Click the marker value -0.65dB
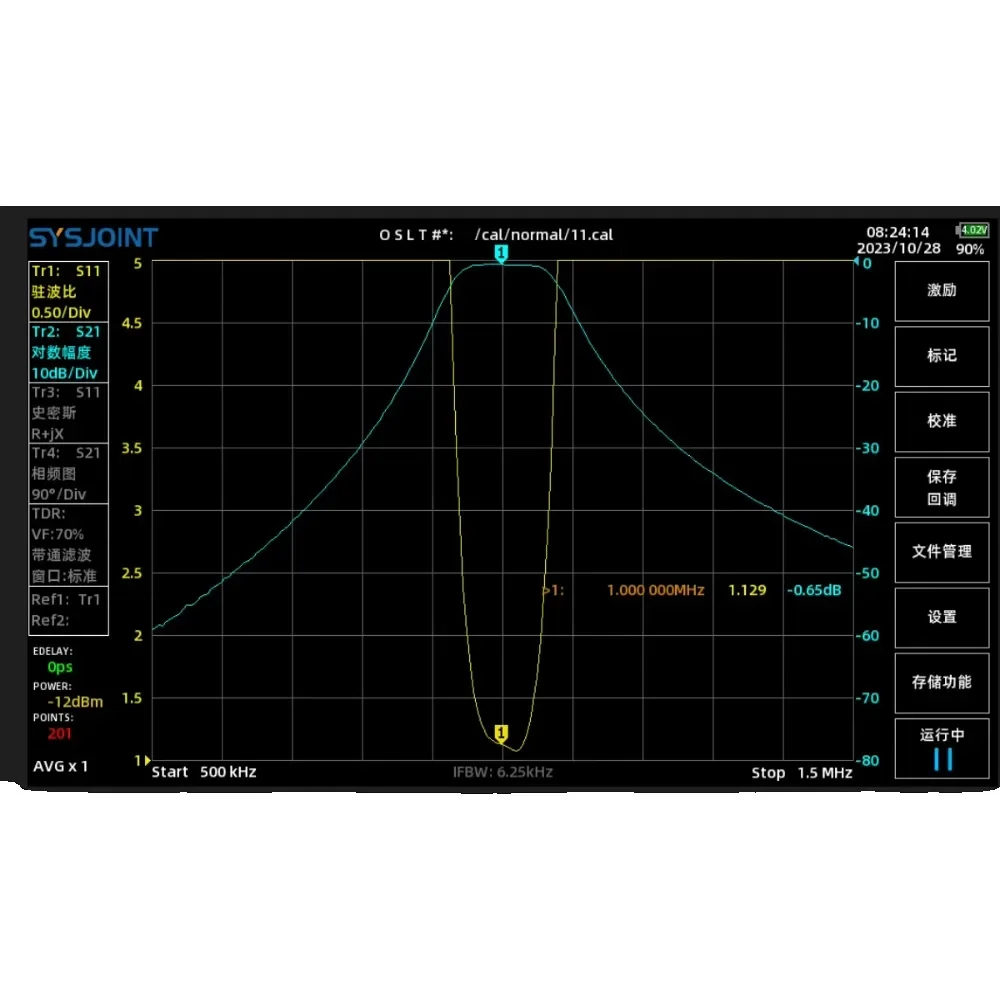The height and width of the screenshot is (1000, 1000). [814, 591]
